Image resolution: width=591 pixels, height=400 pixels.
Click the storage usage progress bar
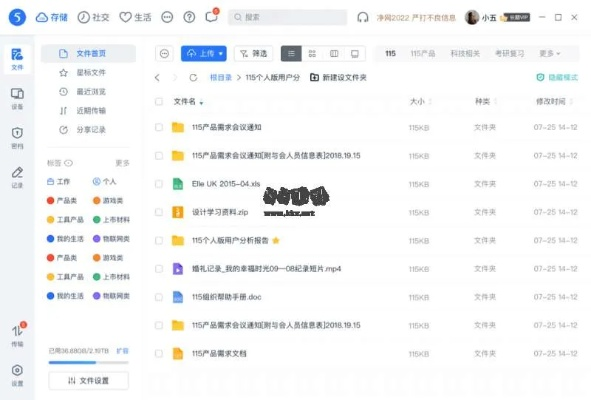point(88,362)
